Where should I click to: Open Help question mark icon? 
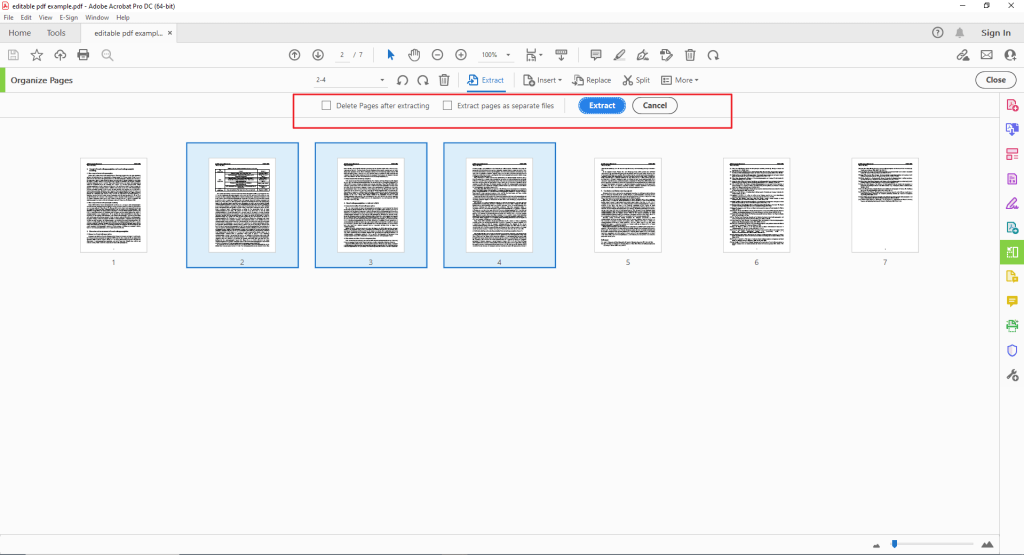(937, 33)
